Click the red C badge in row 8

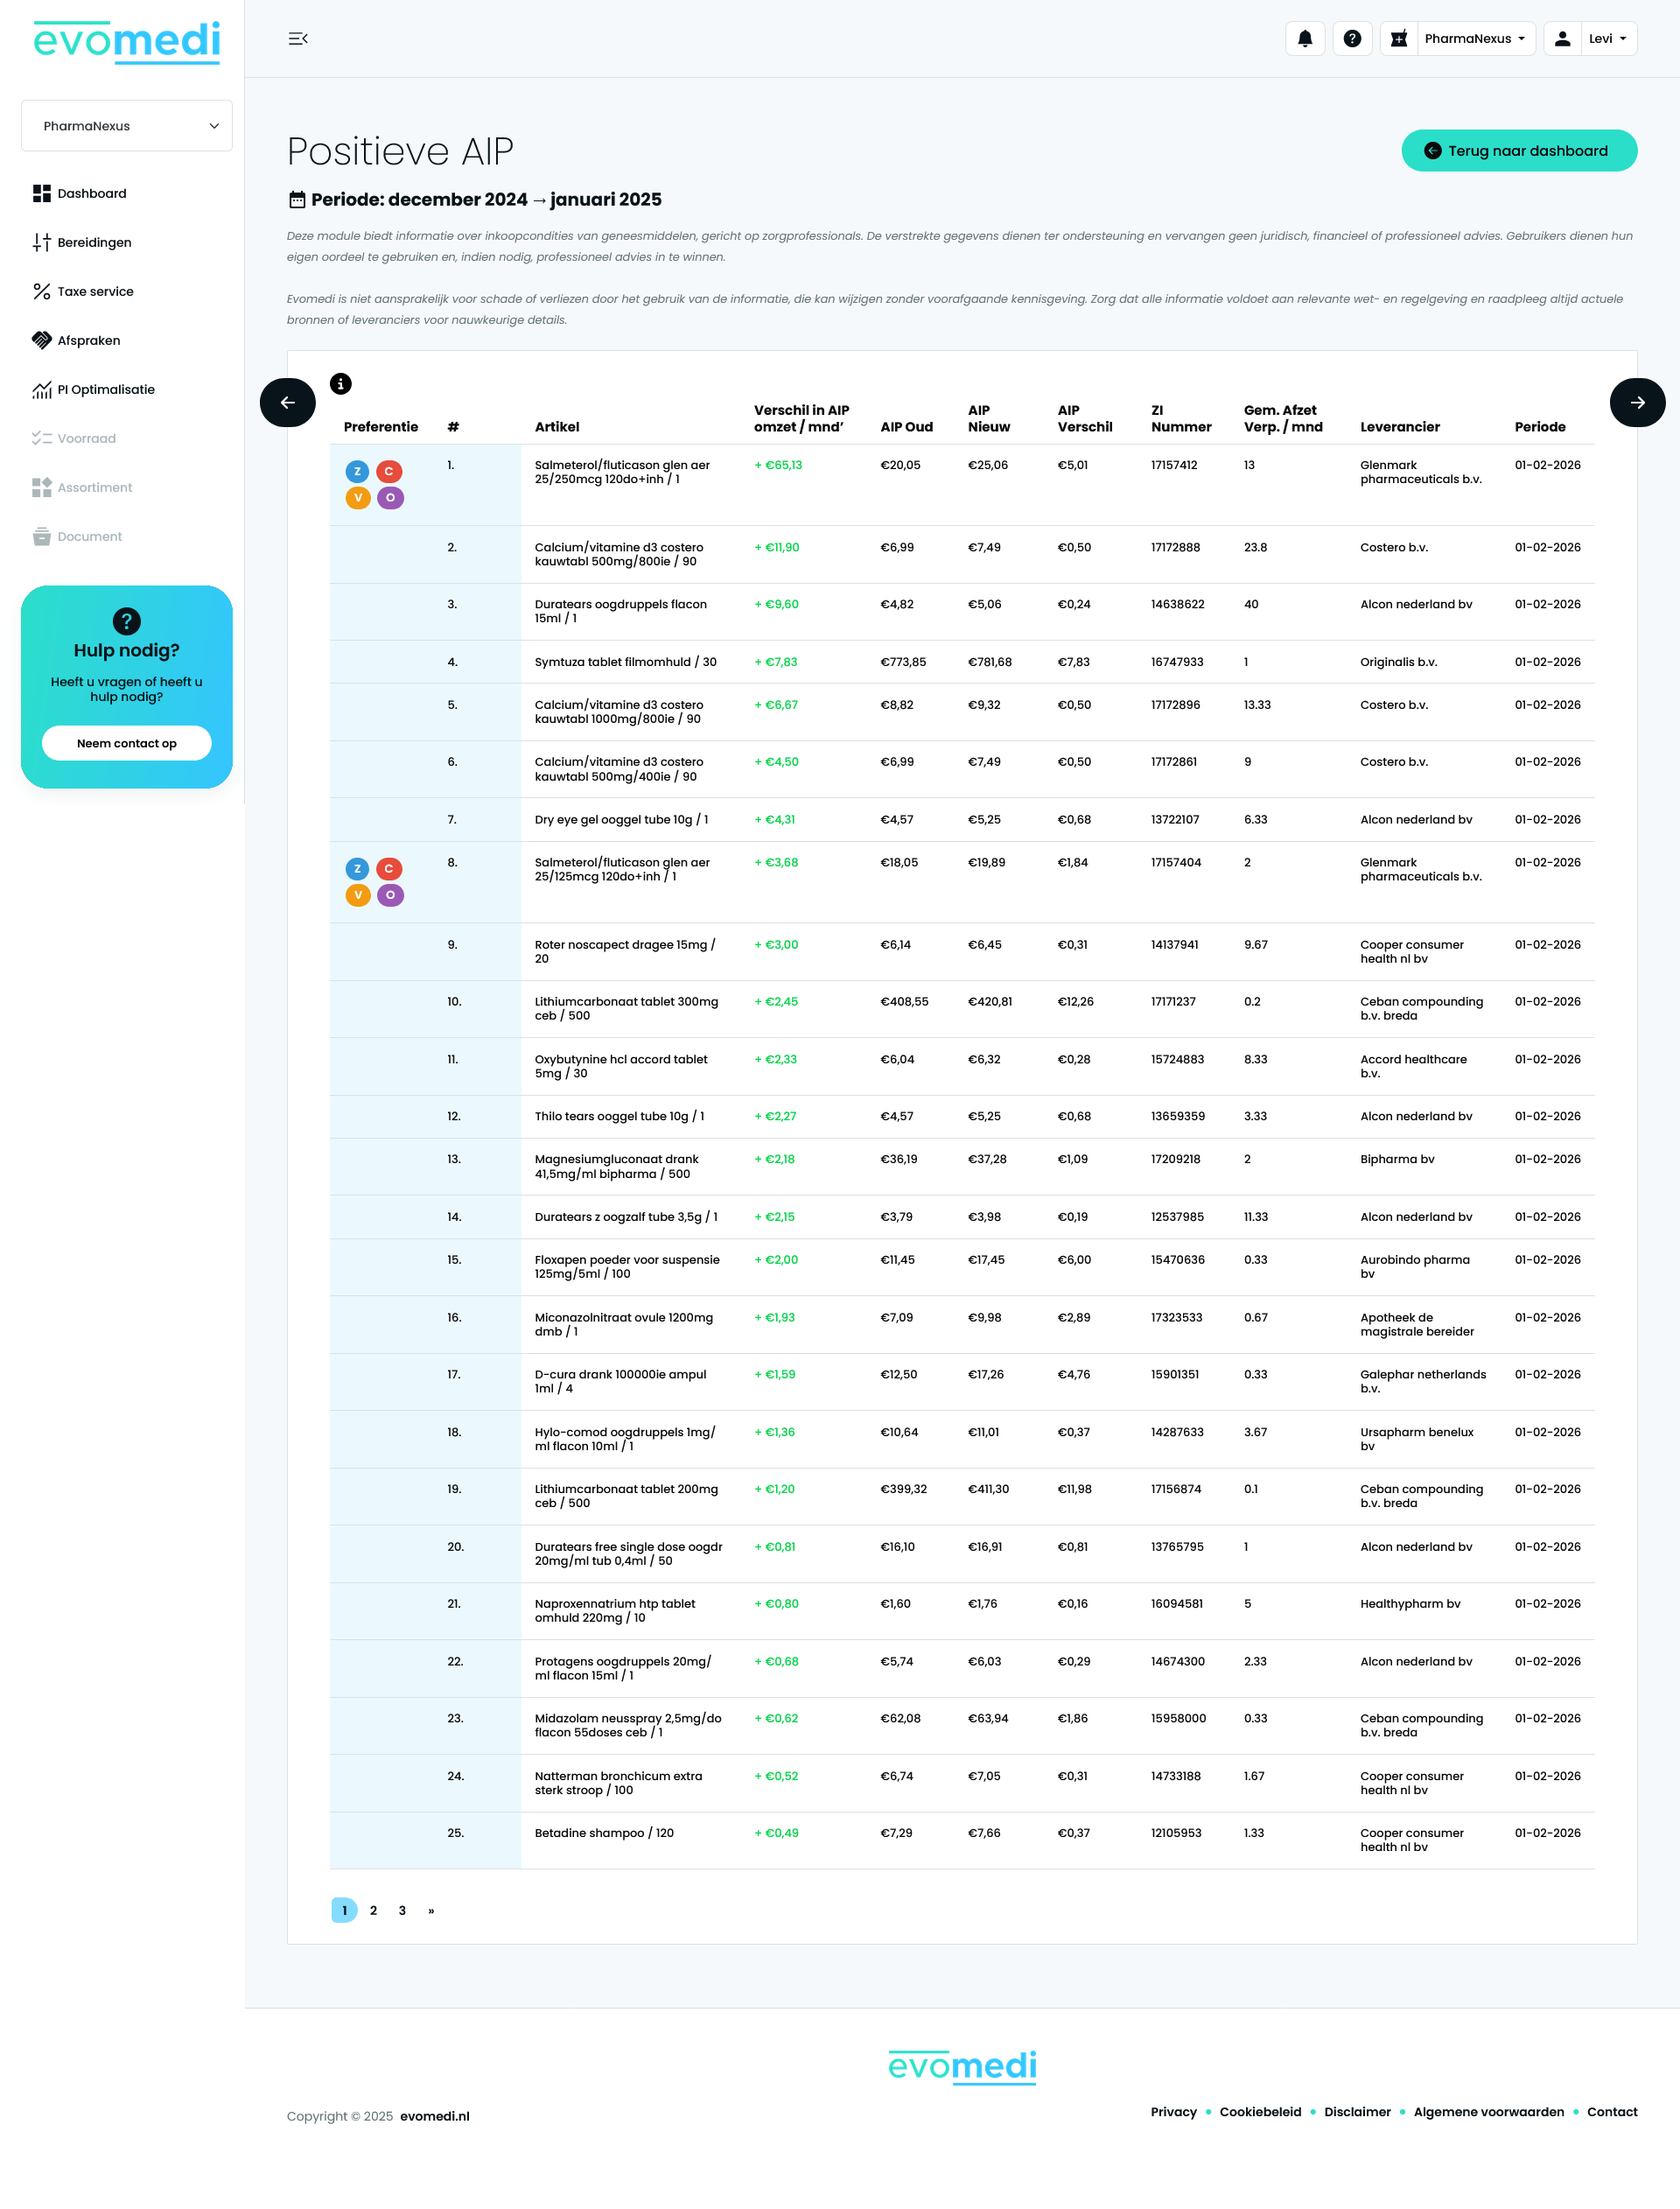[390, 869]
